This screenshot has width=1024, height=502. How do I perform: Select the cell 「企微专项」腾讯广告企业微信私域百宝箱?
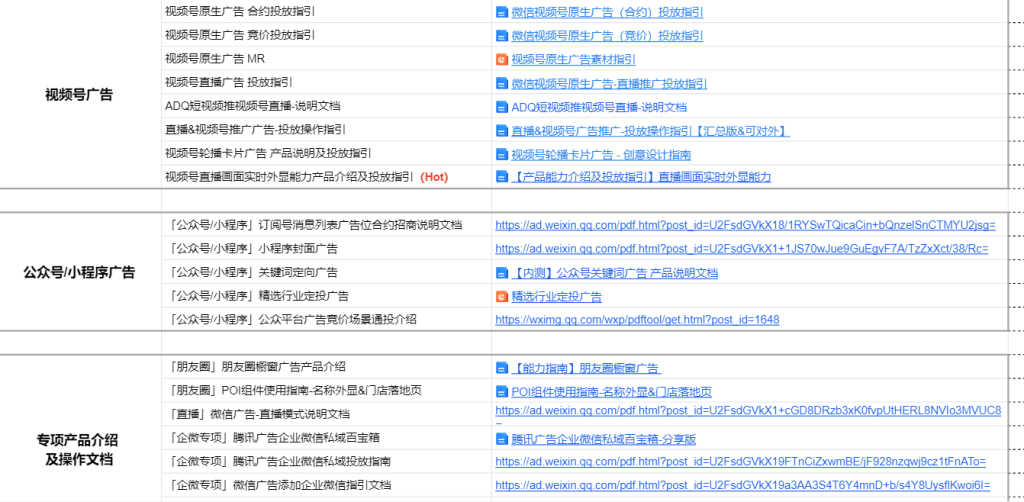327,438
